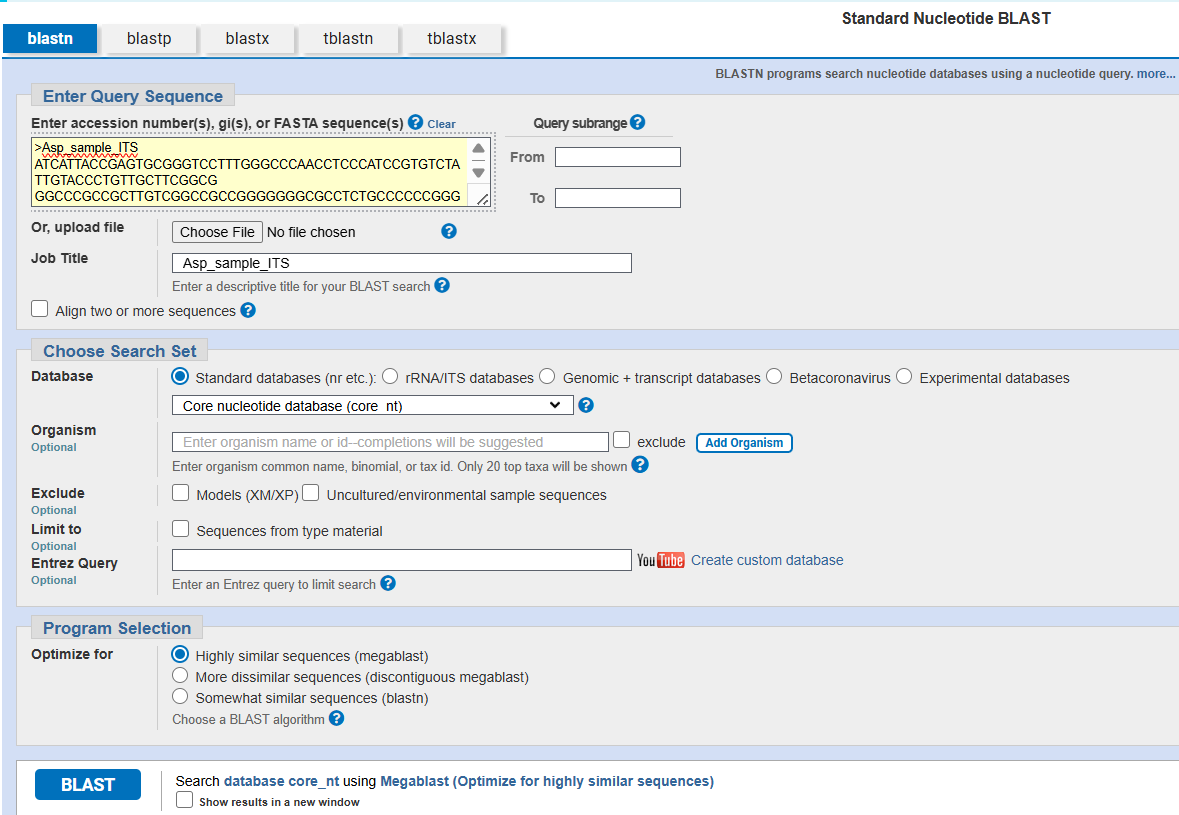The width and height of the screenshot is (1179, 815).
Task: Show help for Entrez query limit
Action: [x=388, y=583]
